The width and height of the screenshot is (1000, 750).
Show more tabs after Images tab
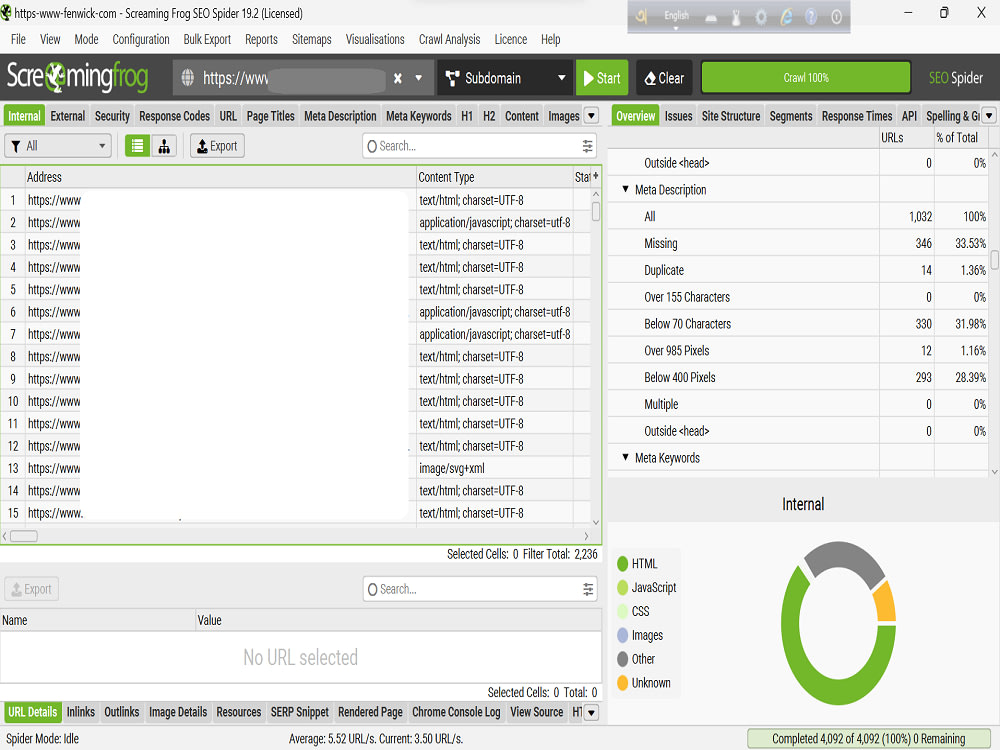click(x=591, y=116)
